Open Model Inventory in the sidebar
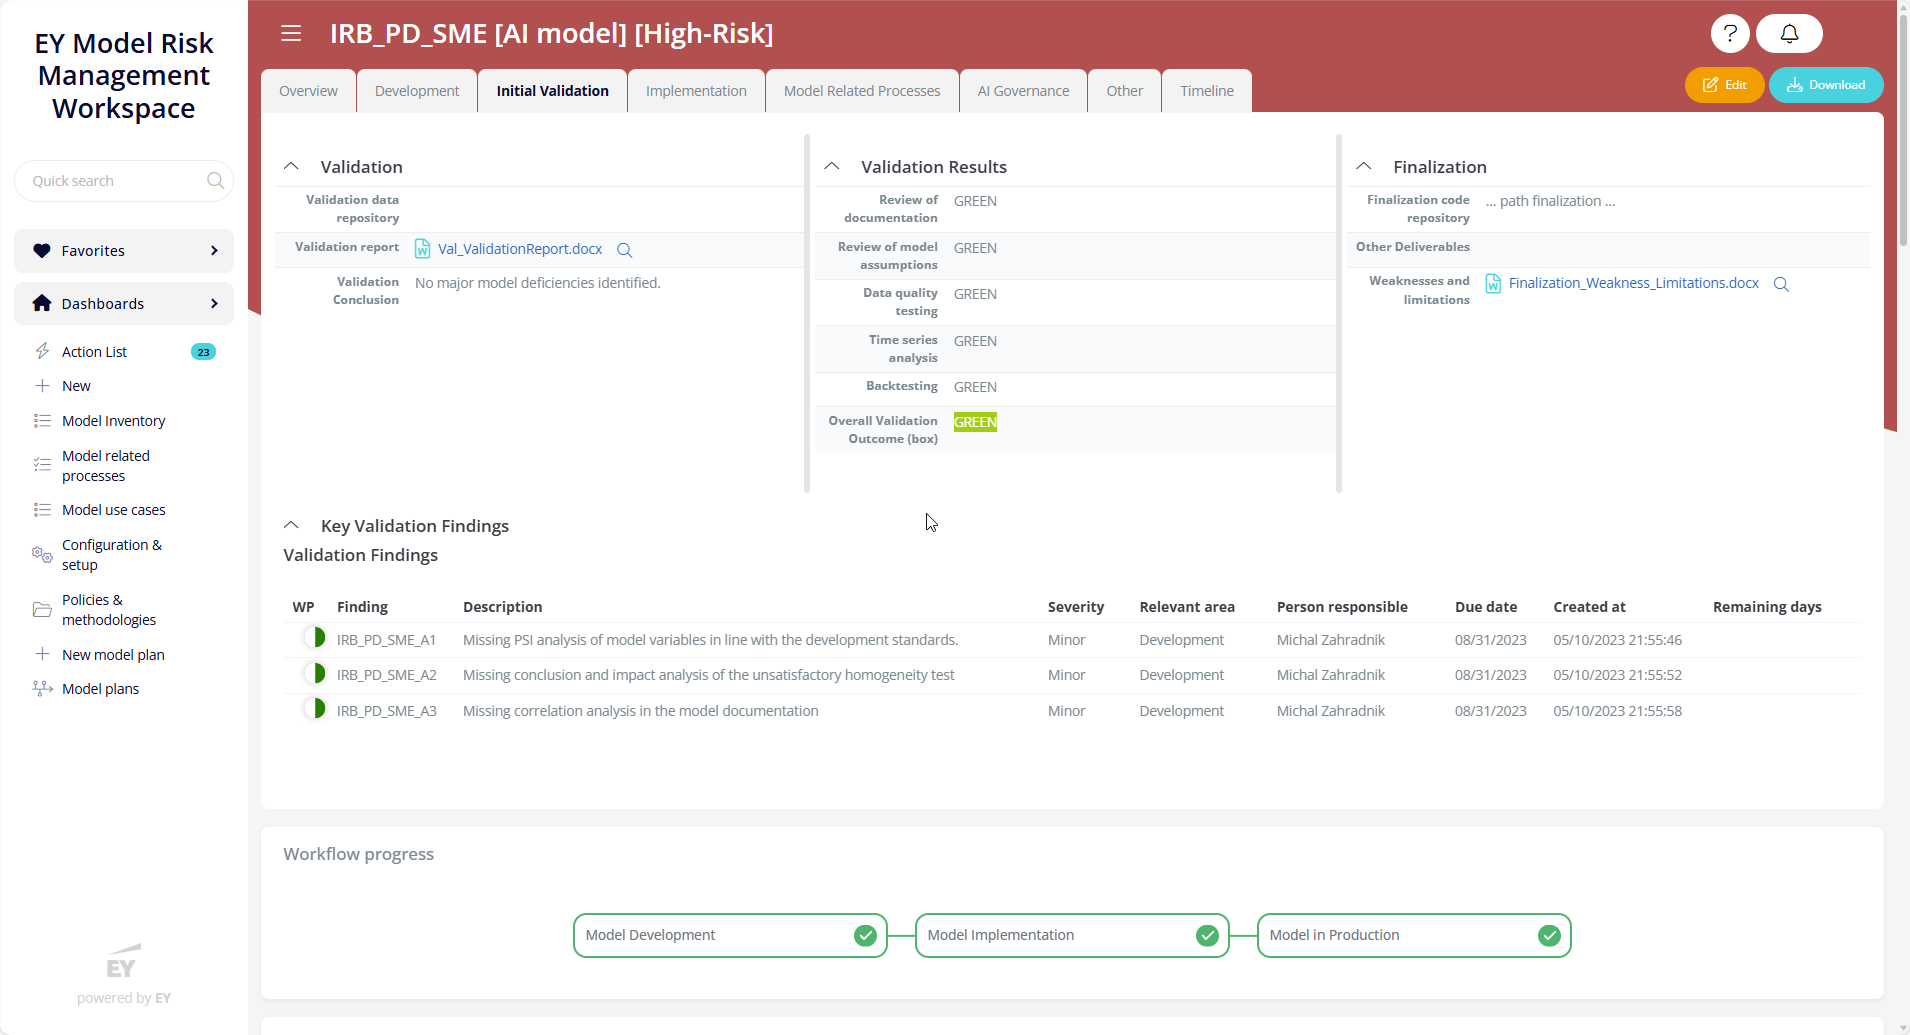The width and height of the screenshot is (1910, 1035). point(114,421)
